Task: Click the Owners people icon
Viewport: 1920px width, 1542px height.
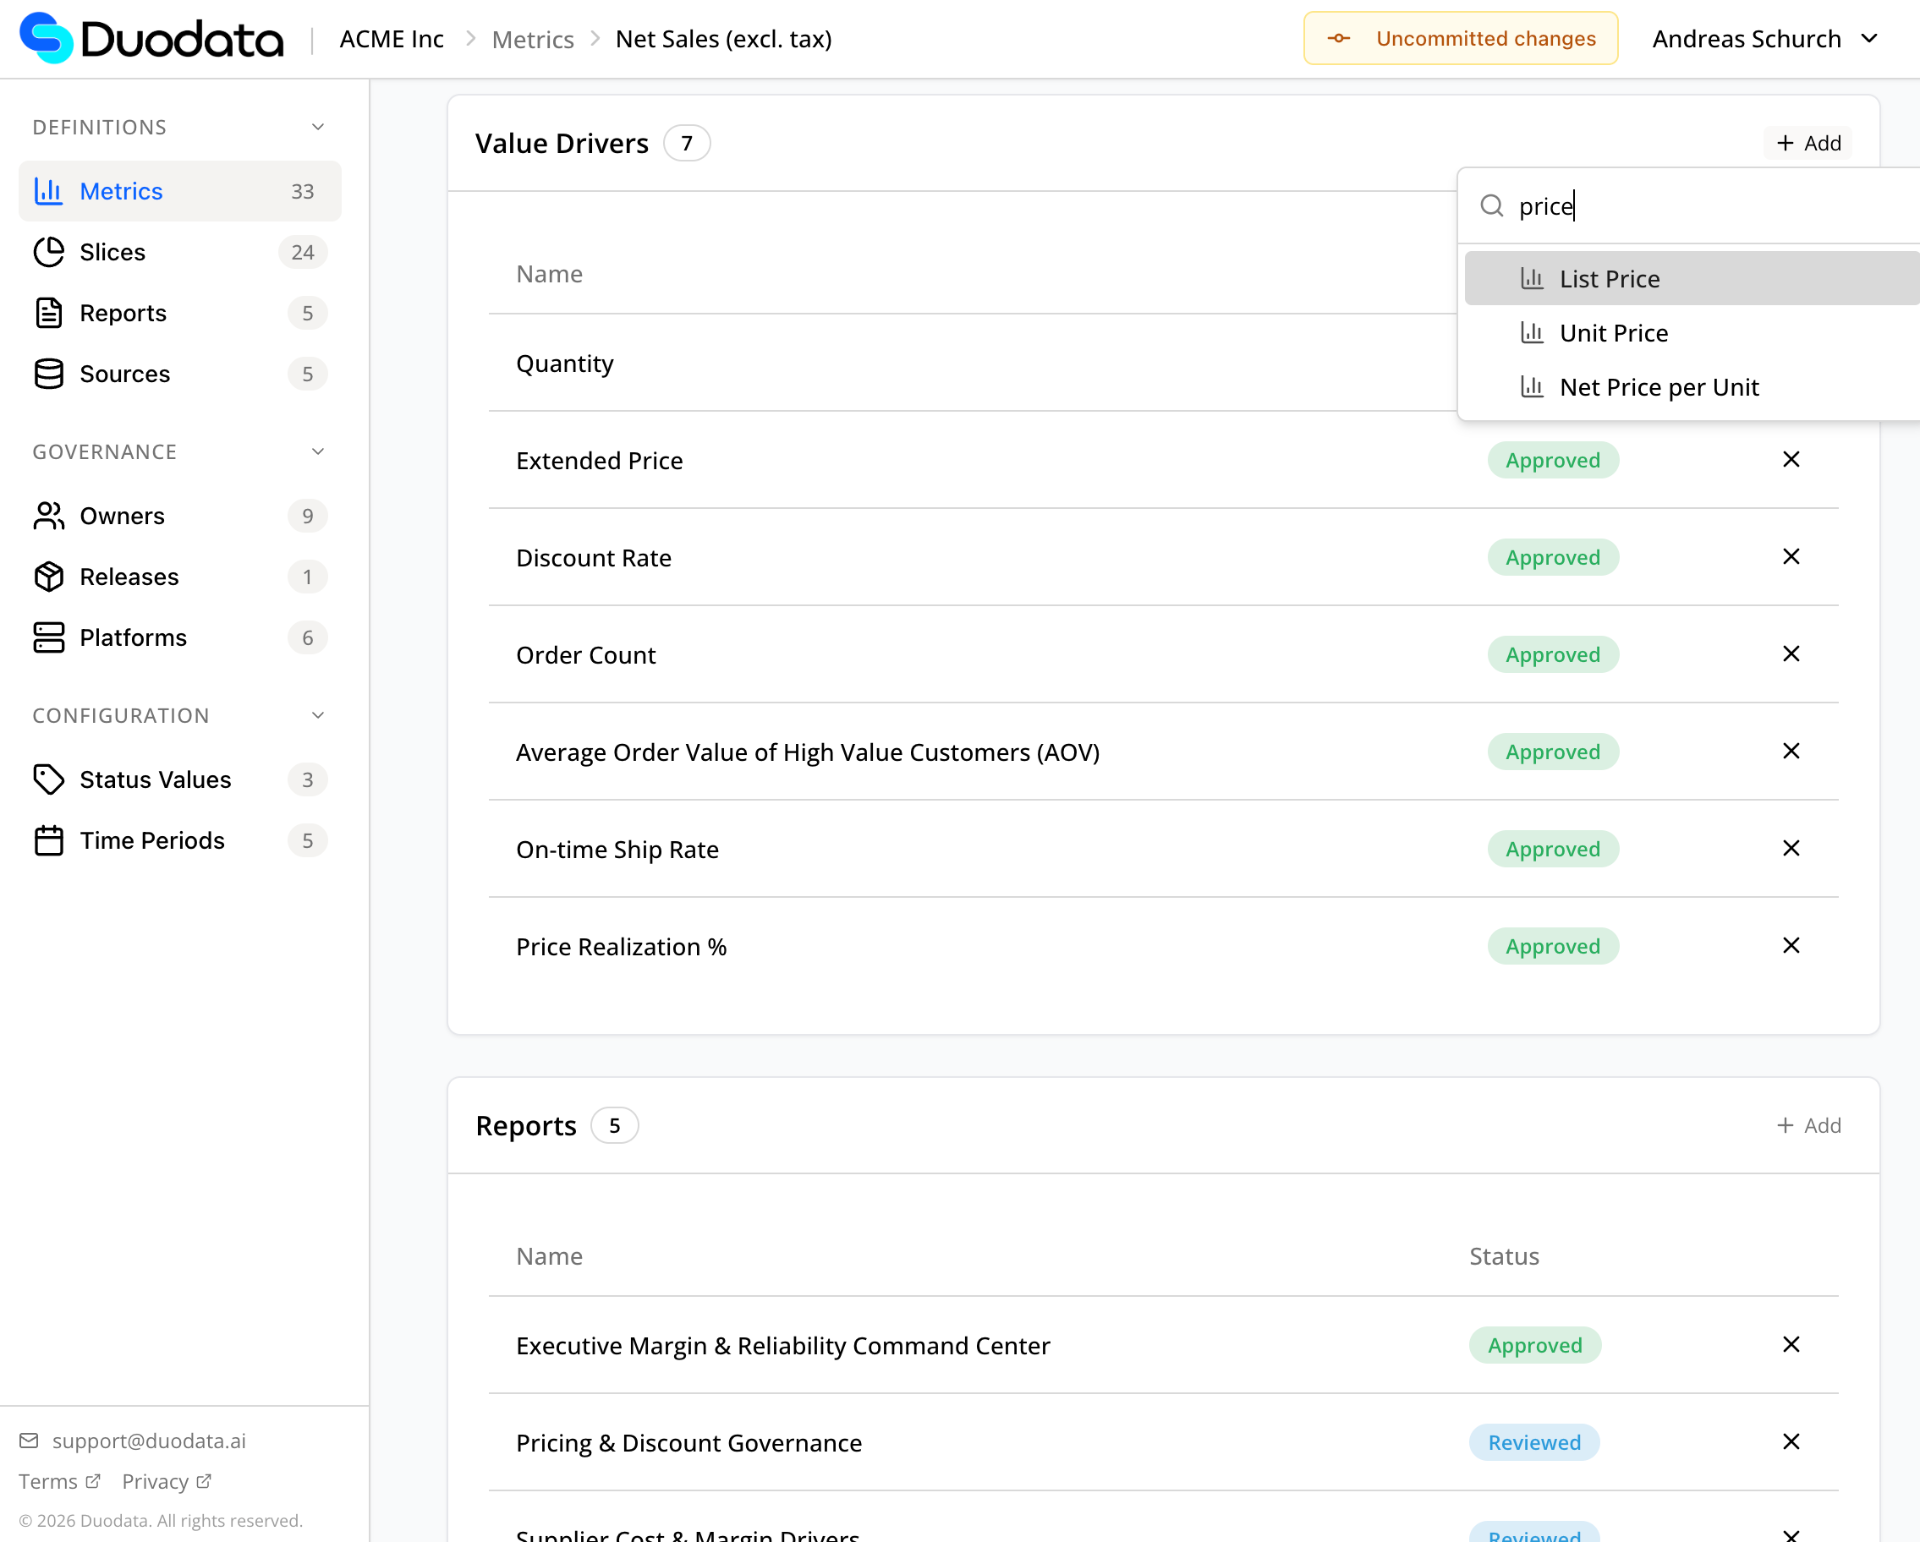Action: coord(48,516)
